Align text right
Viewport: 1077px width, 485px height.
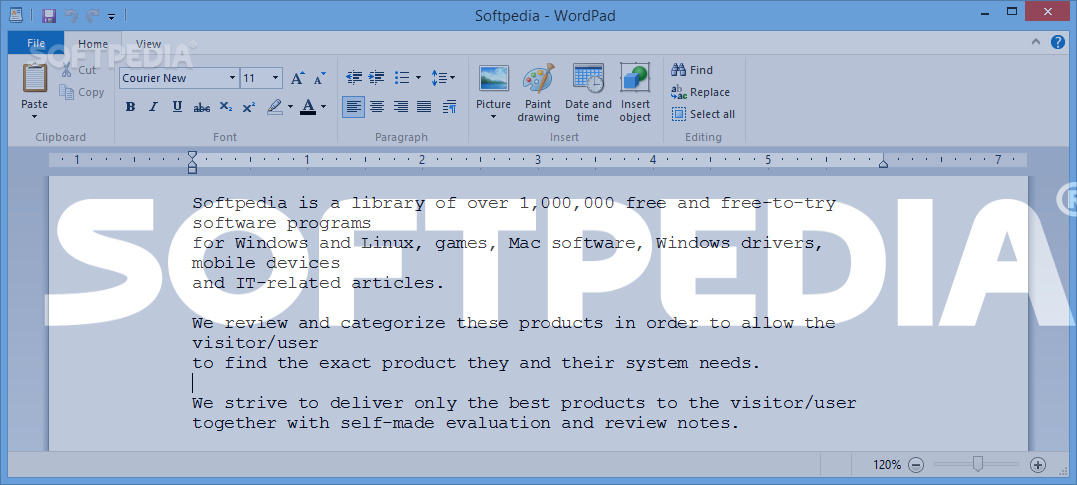(x=400, y=106)
